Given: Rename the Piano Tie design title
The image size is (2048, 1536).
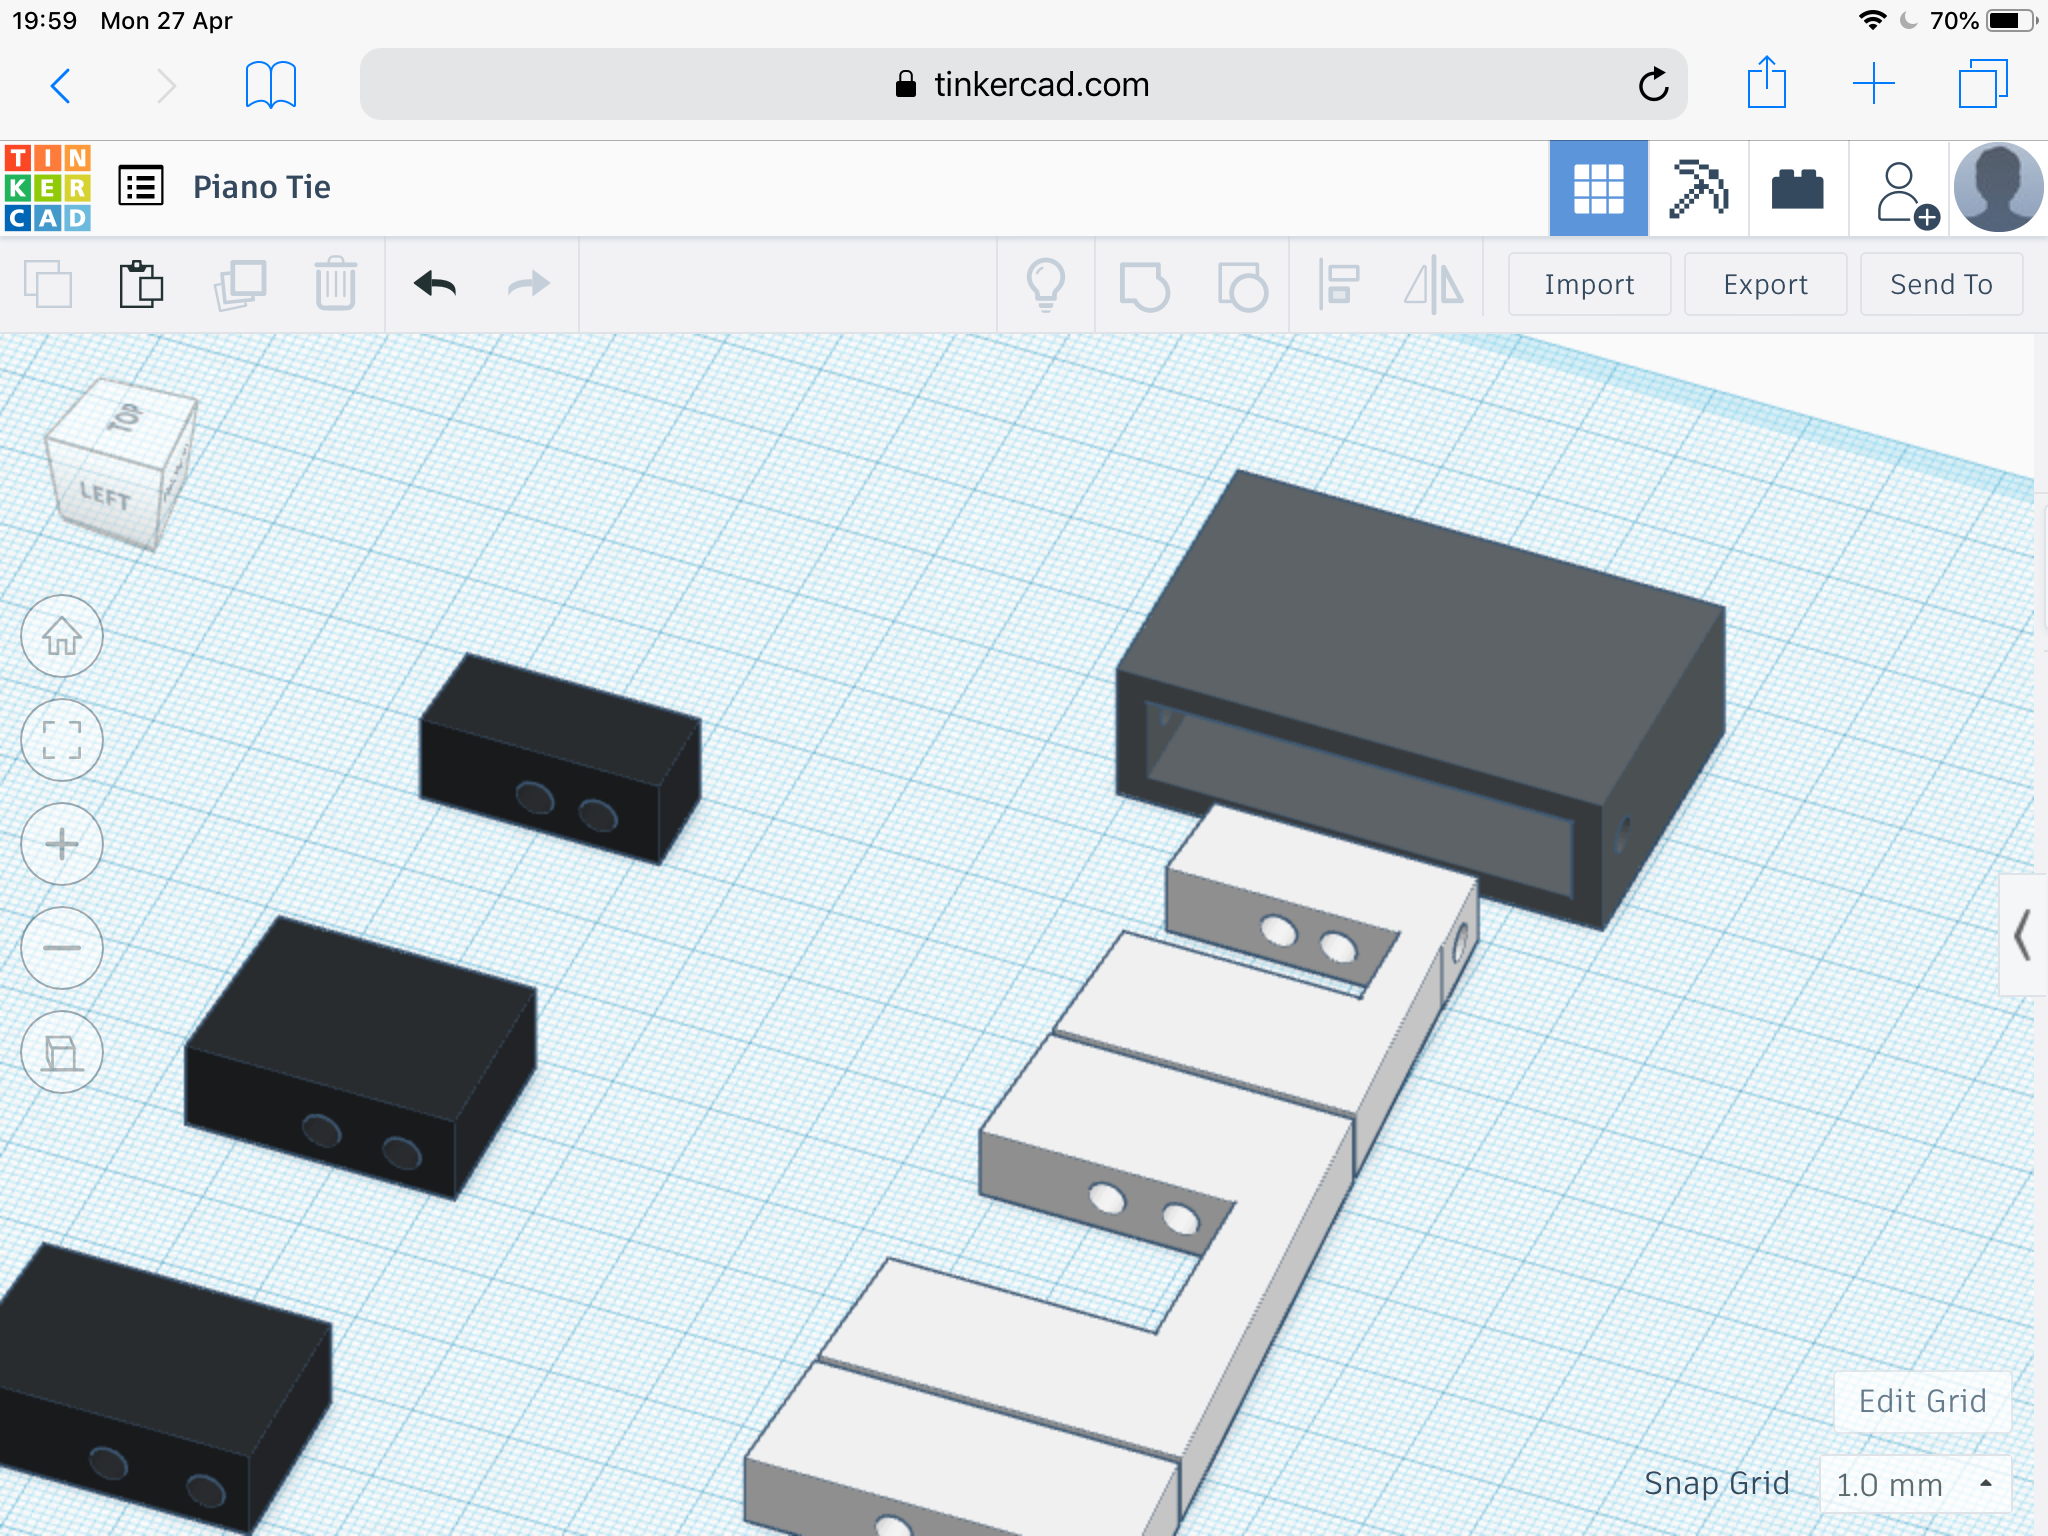Looking at the screenshot, I should click(262, 187).
